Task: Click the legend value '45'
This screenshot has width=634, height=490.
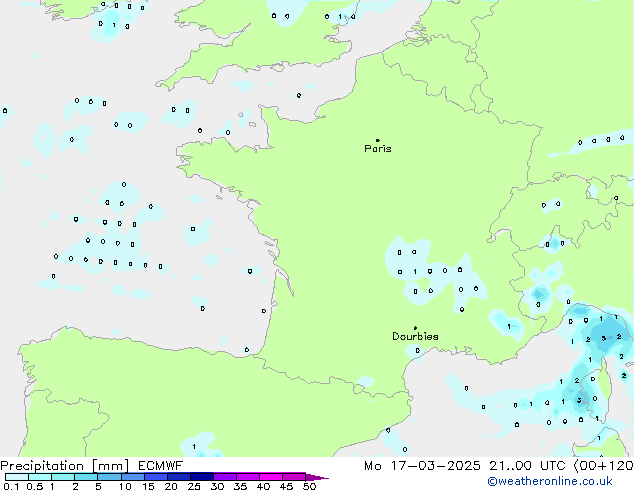Action: coord(286,486)
